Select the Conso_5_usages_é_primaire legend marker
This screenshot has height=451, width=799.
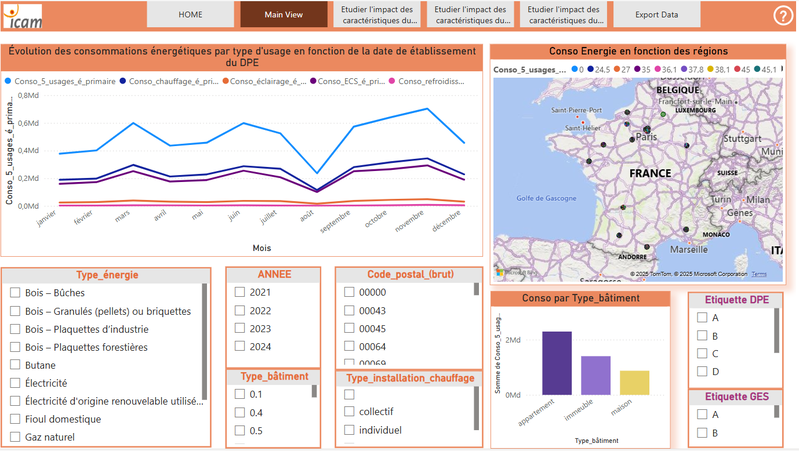8,81
